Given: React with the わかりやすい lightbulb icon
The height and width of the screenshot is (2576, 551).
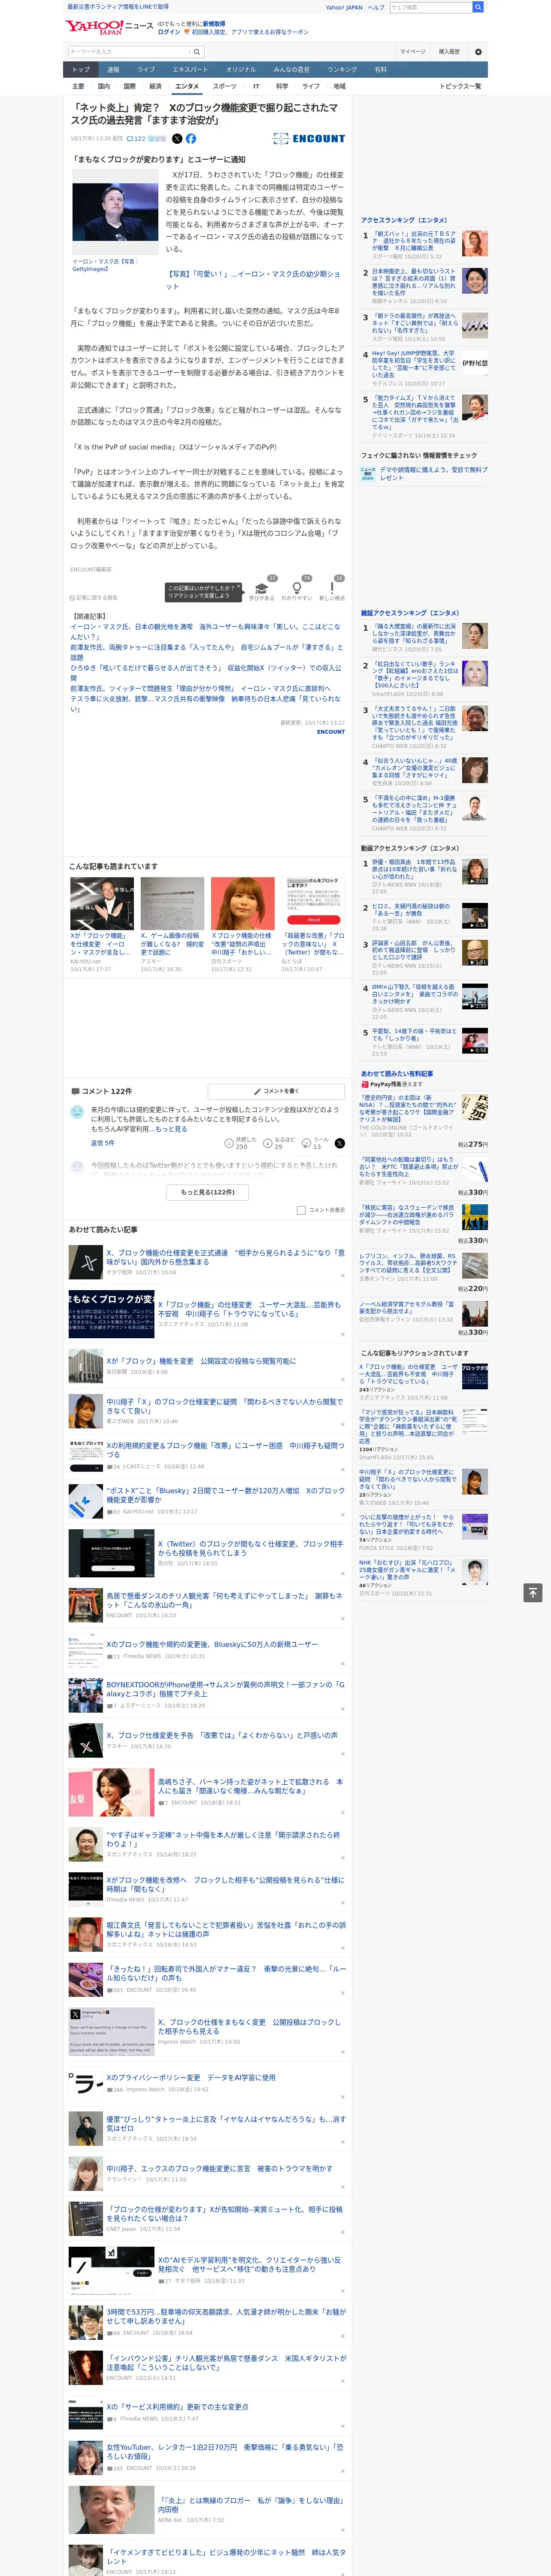Looking at the screenshot, I should pos(297,588).
